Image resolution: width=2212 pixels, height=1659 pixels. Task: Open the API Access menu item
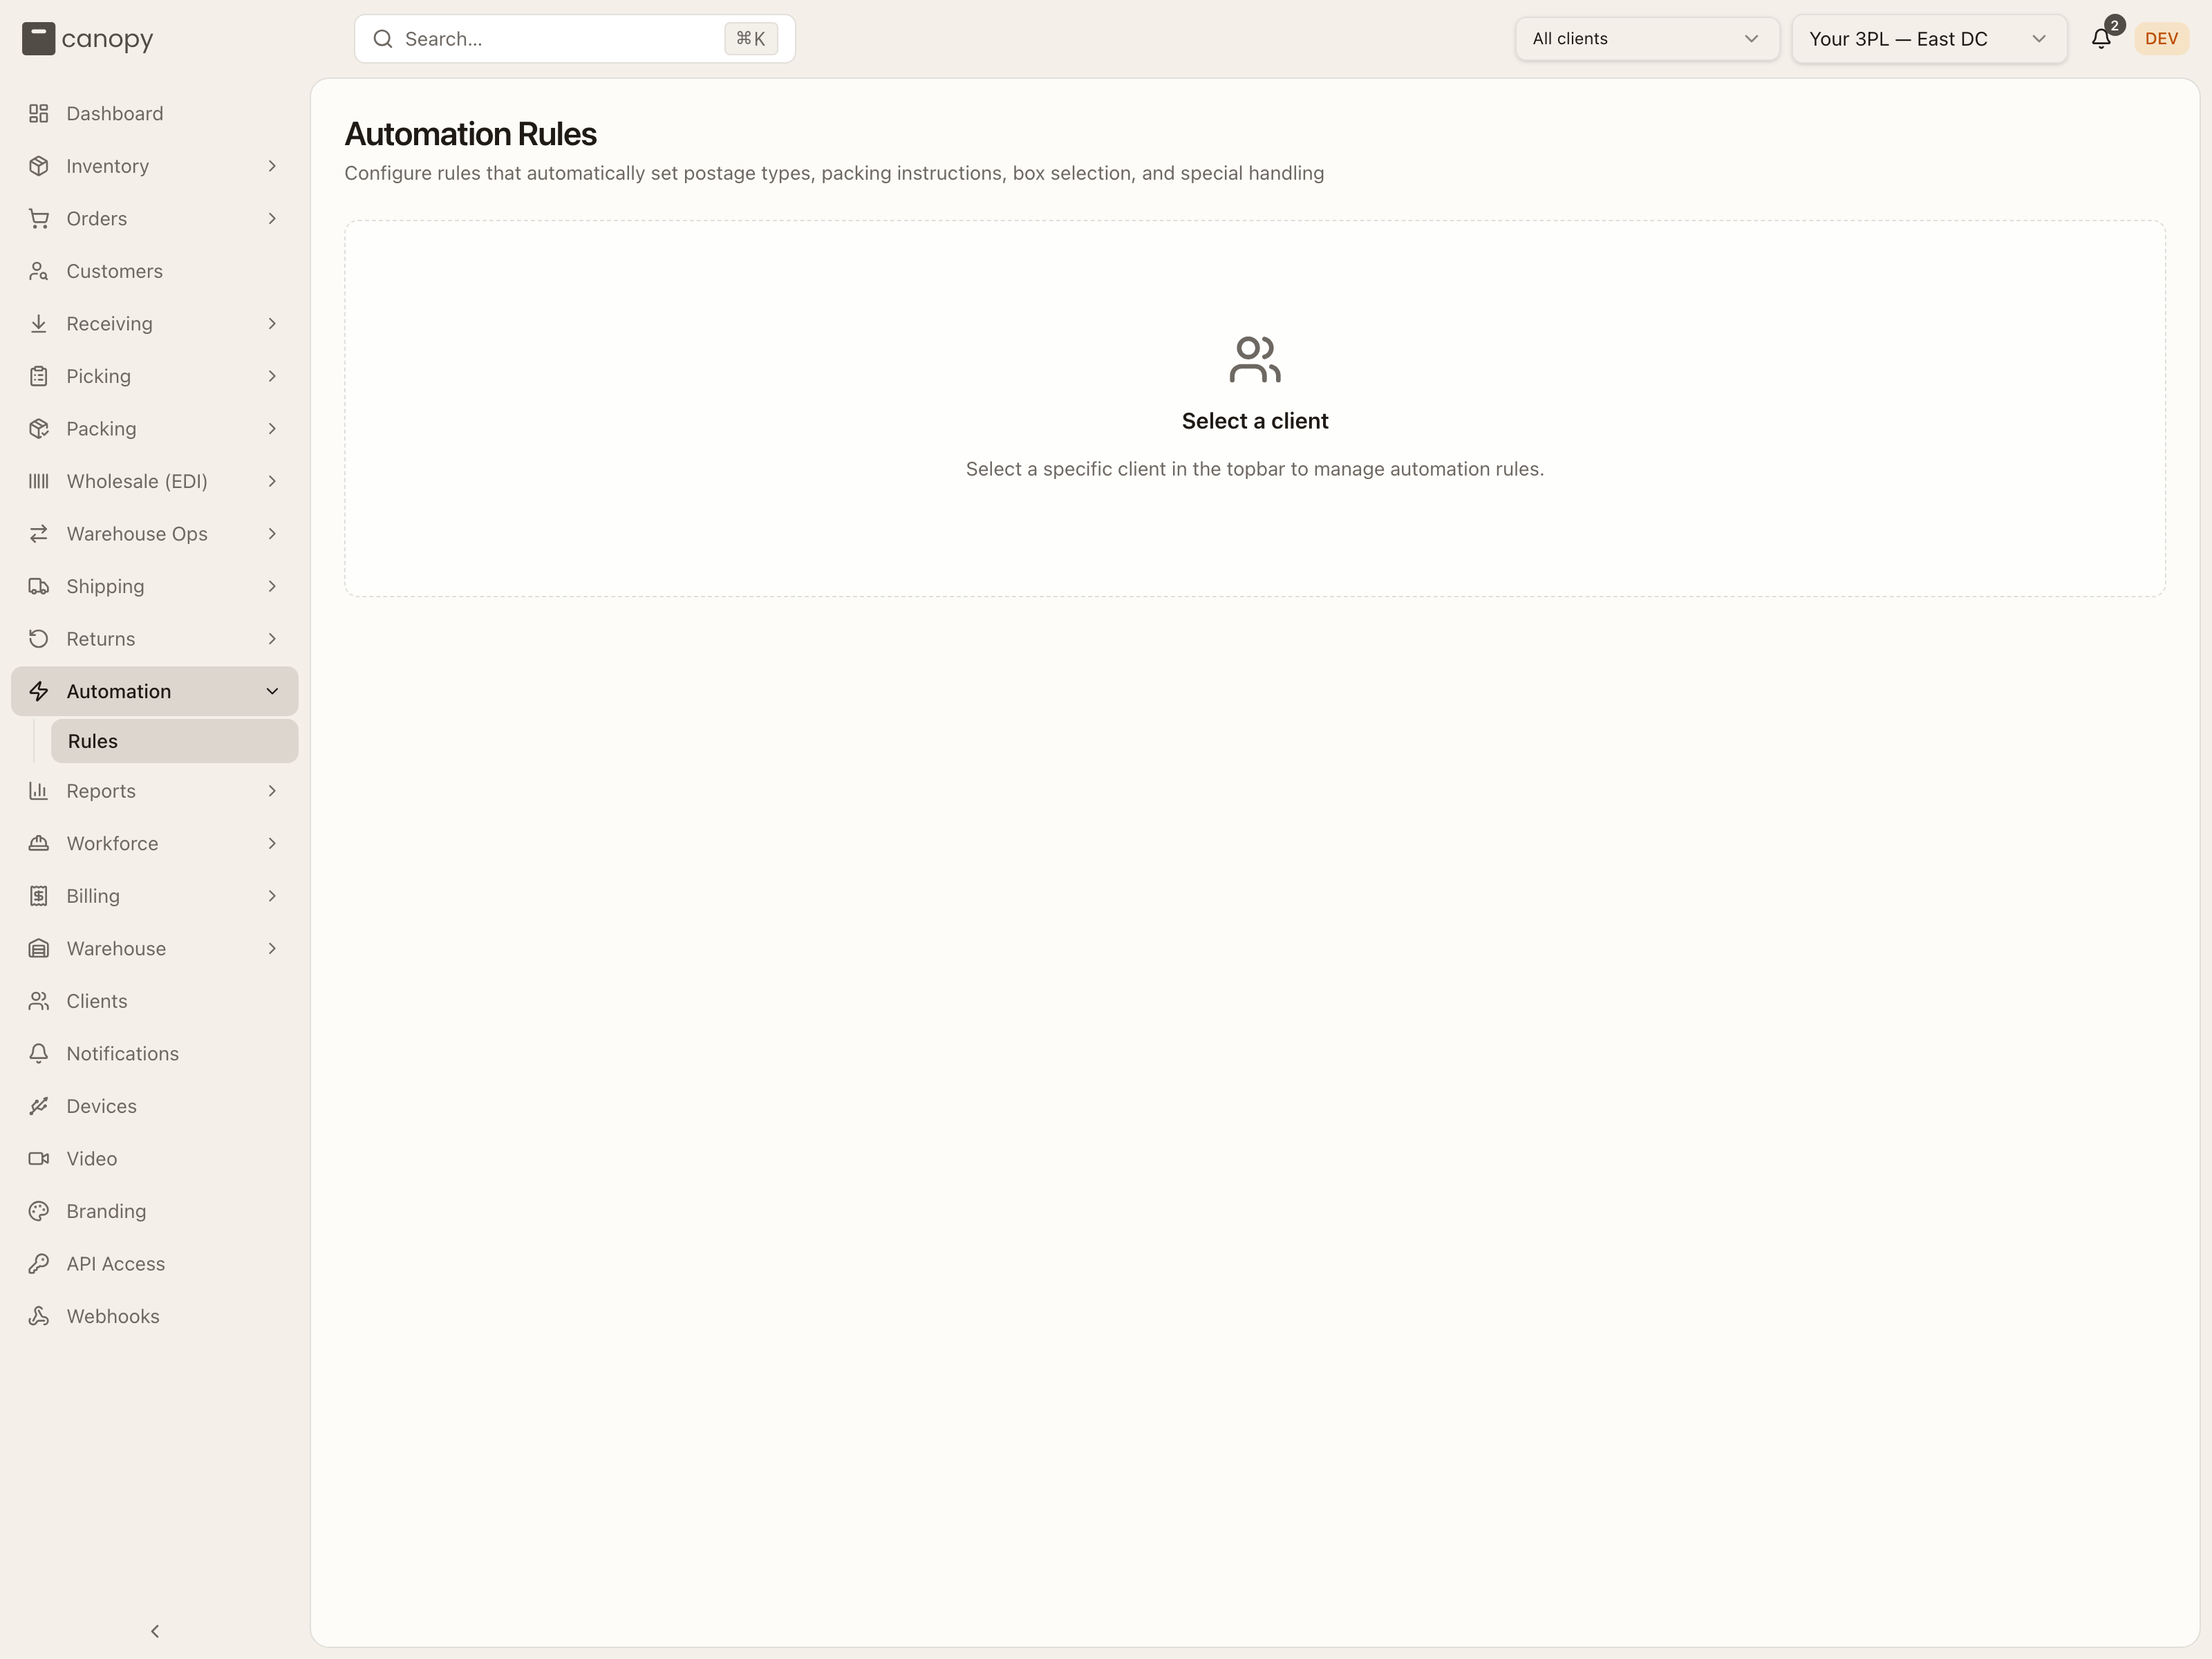(x=155, y=1263)
